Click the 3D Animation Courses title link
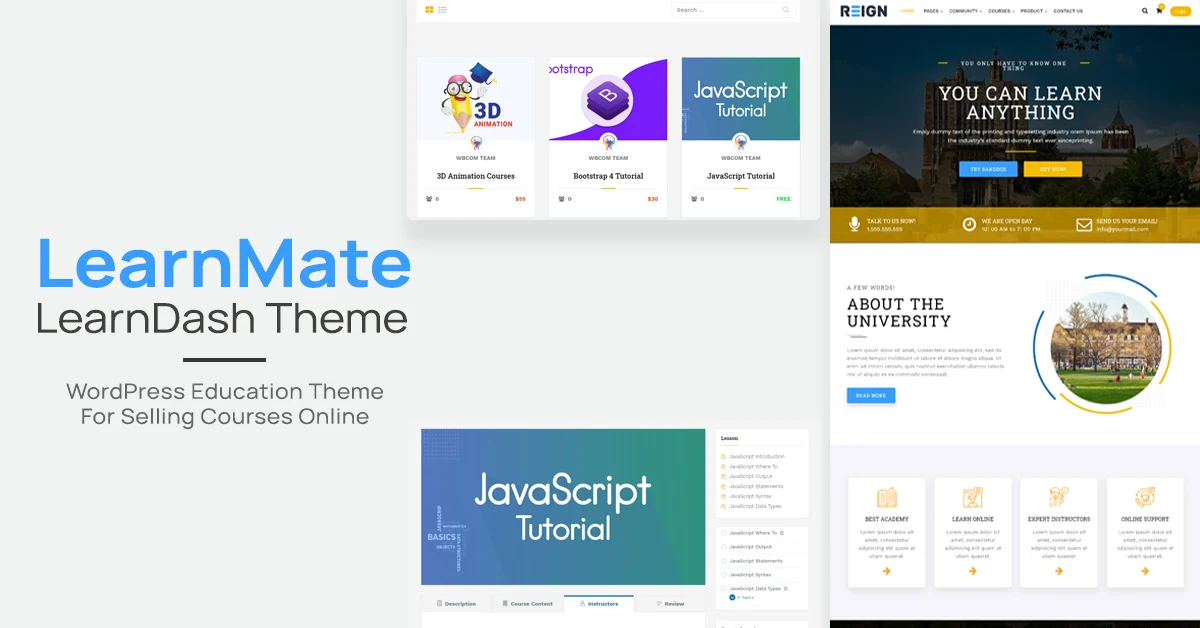 [476, 176]
